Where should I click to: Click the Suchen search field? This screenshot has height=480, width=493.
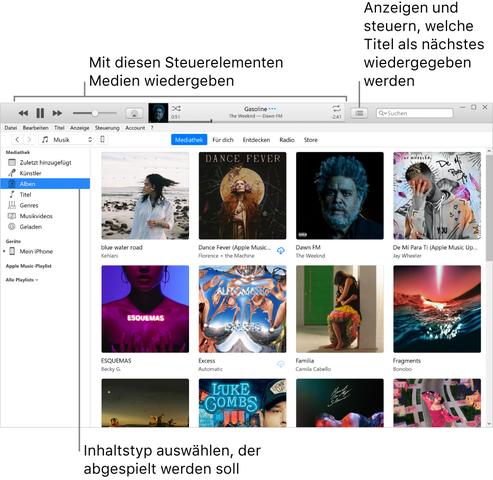(x=415, y=113)
